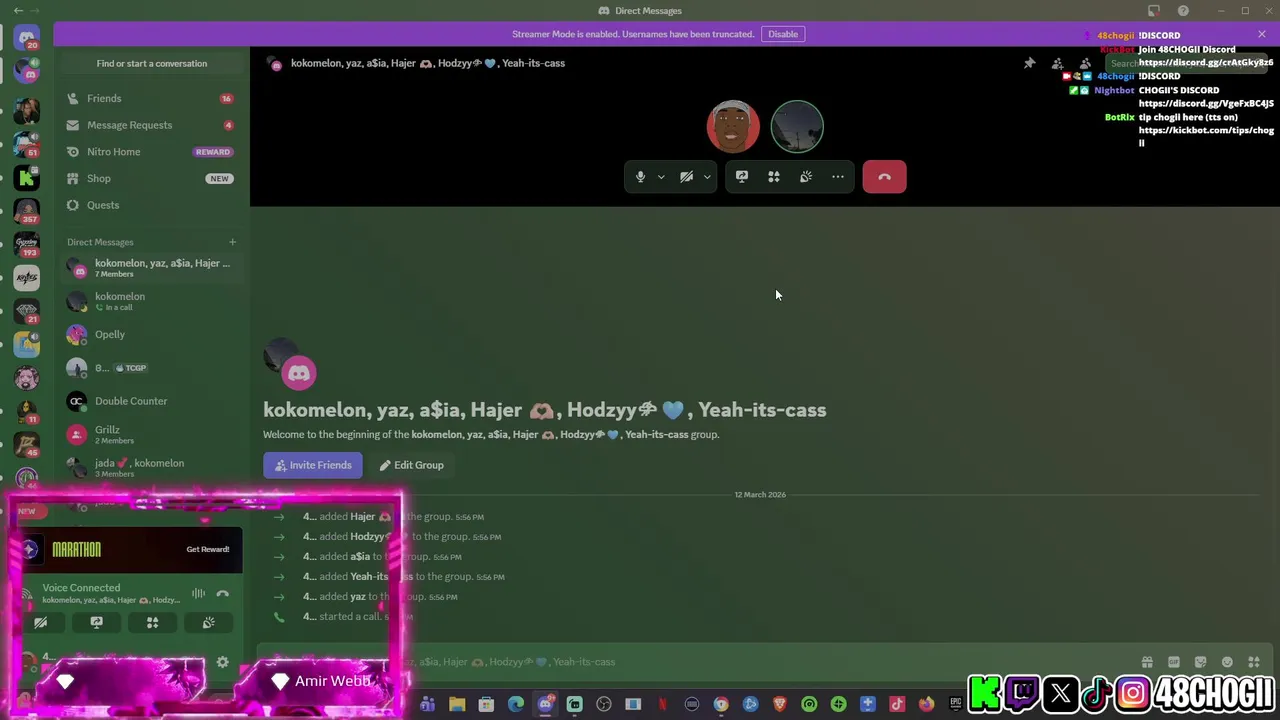Toggle noise suppression in voice panel
Screen dimensions: 1280x720
[x=198, y=594]
